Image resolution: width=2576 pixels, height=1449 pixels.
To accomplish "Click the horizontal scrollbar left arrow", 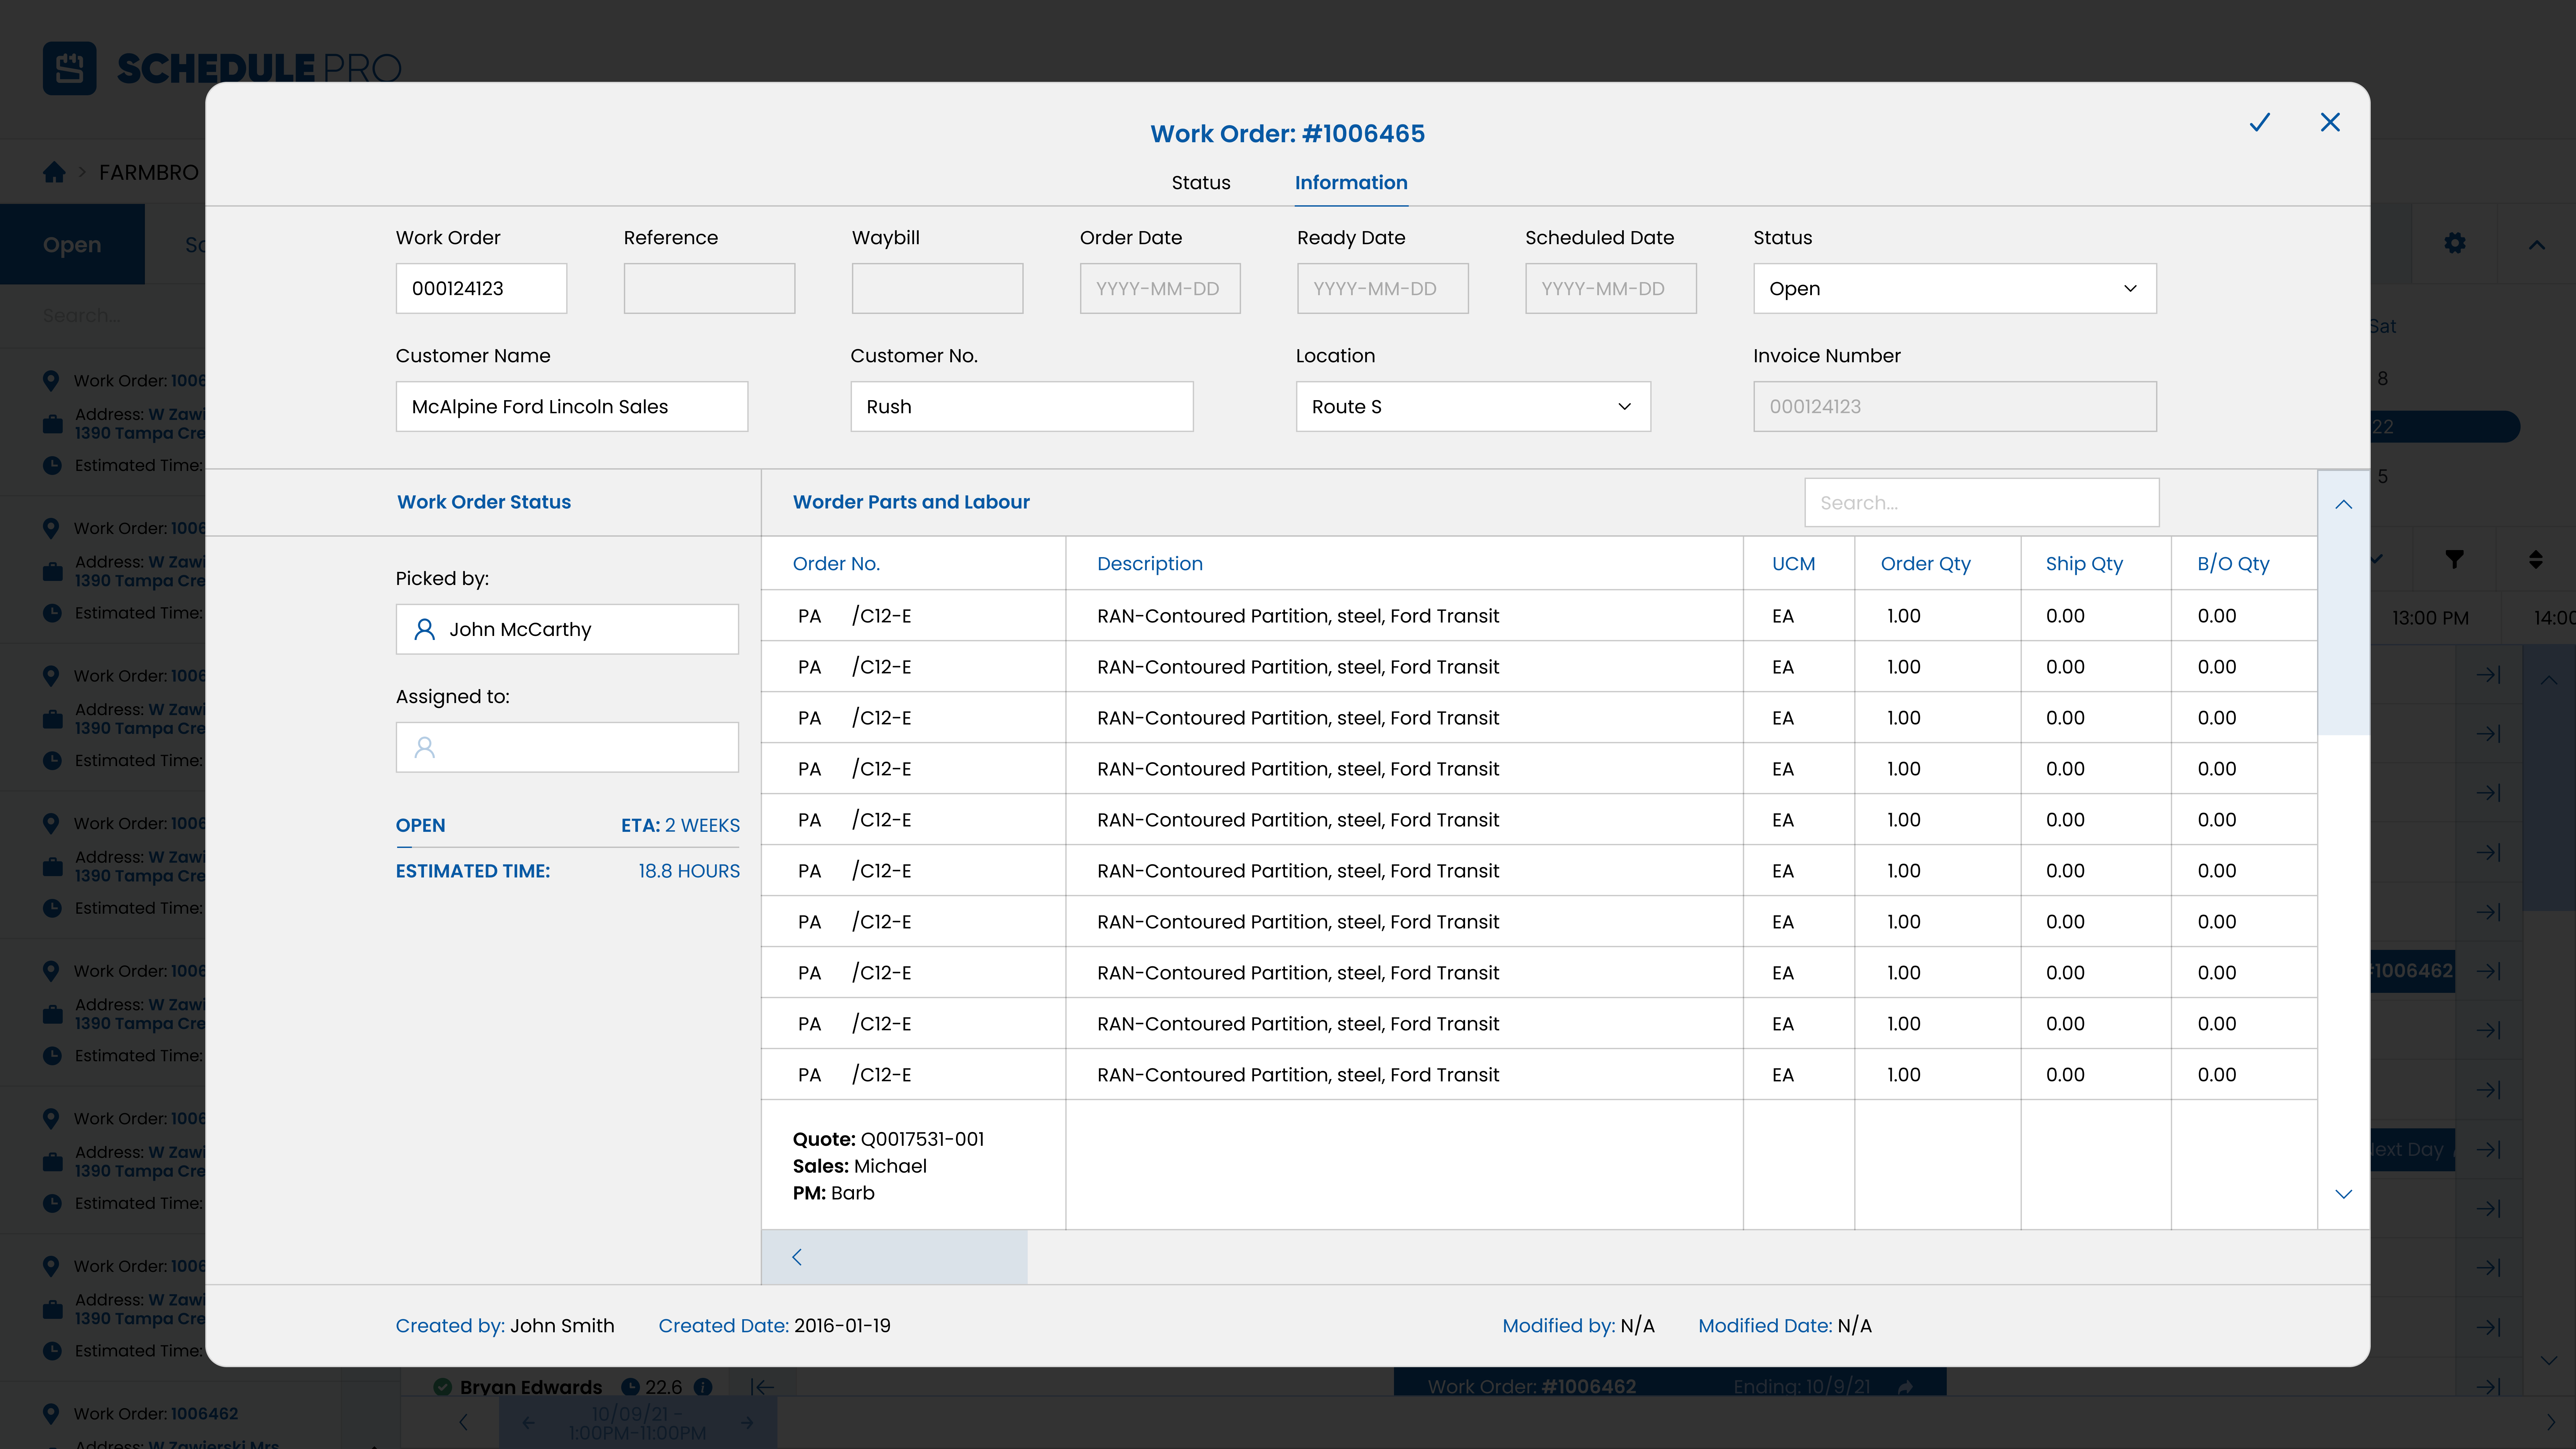I will pyautogui.click(x=797, y=1257).
